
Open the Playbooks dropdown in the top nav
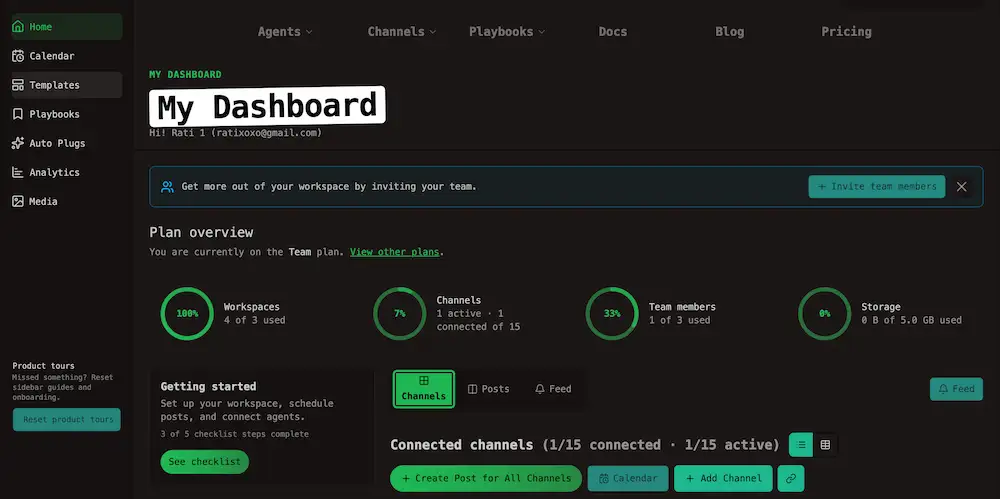coord(507,31)
